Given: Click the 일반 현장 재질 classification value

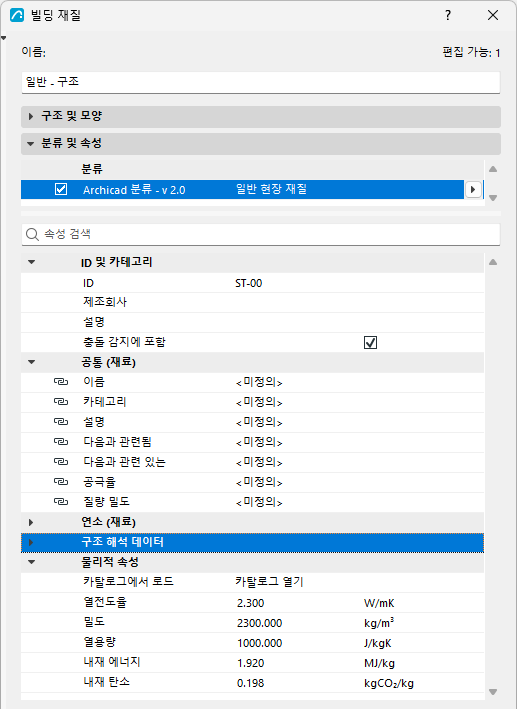Looking at the screenshot, I should coord(271,189).
